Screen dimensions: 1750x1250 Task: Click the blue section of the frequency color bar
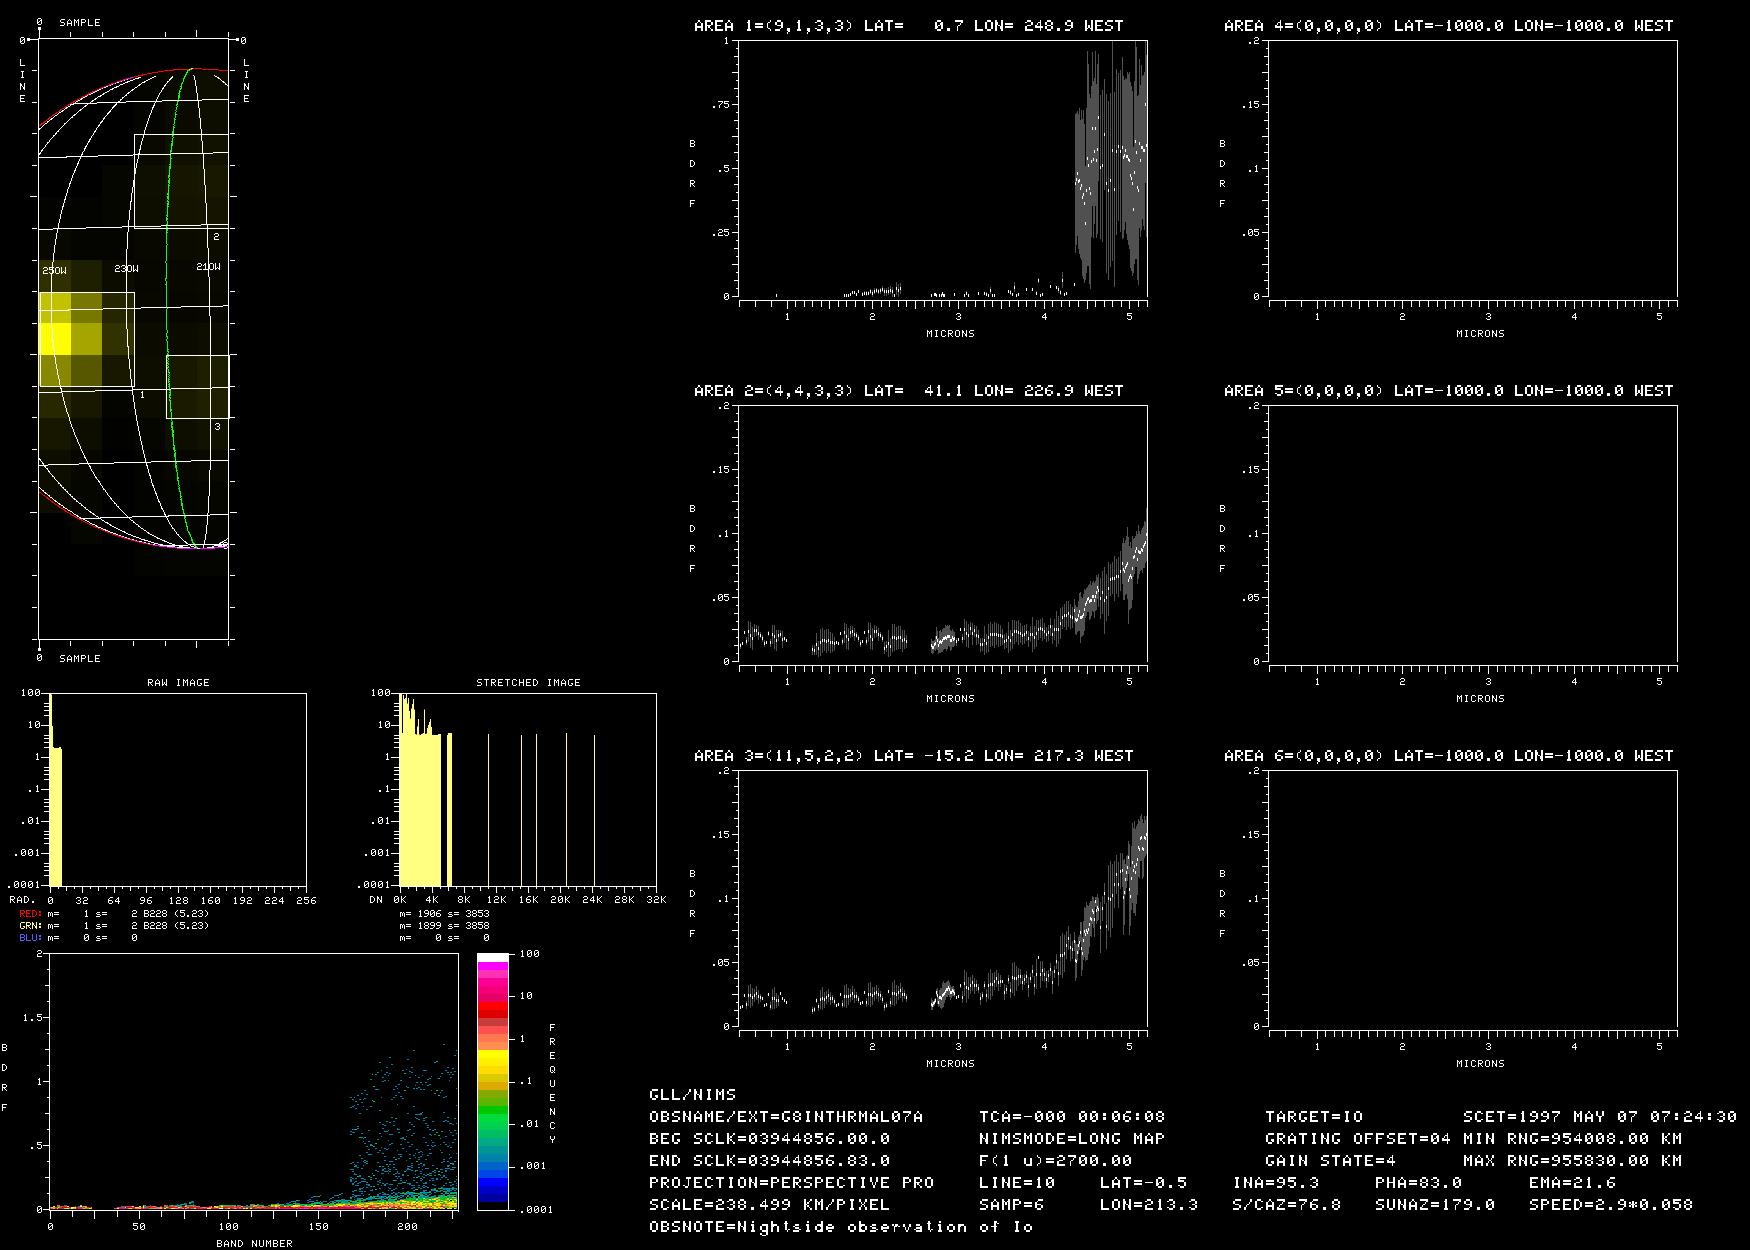(x=492, y=1187)
